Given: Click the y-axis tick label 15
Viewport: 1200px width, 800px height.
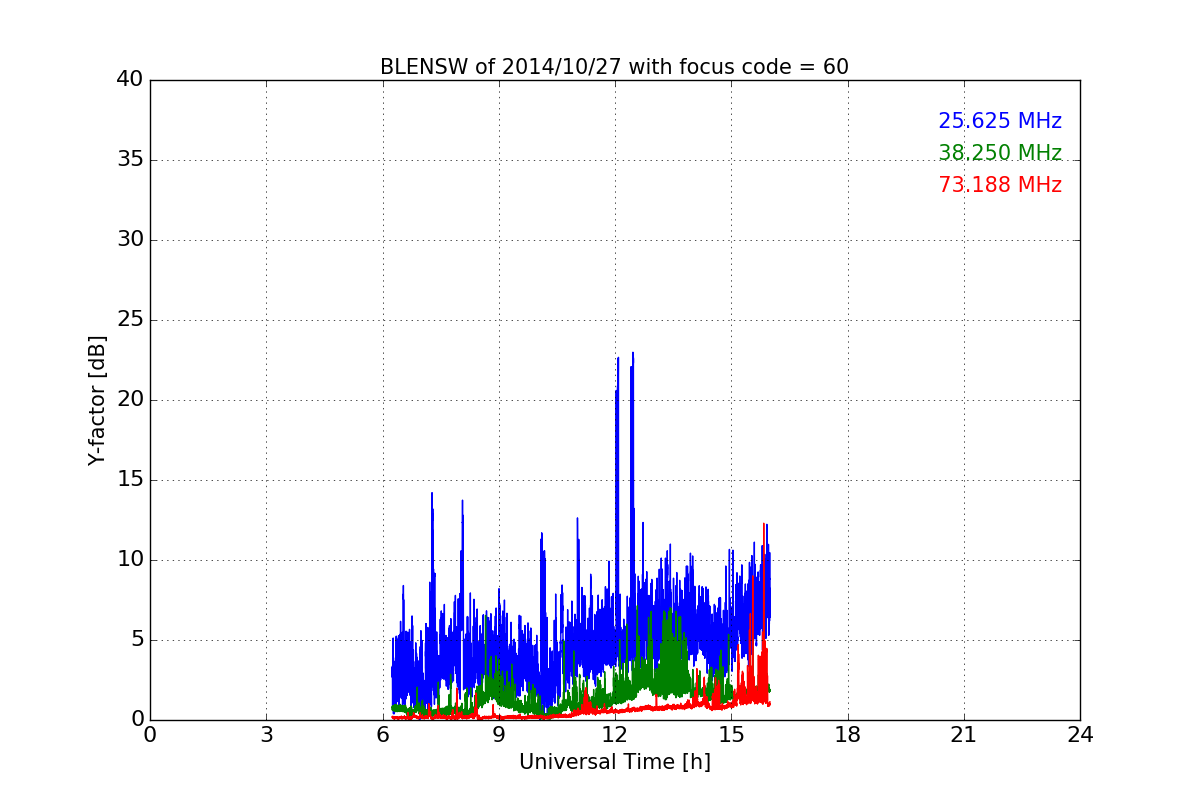Looking at the screenshot, I should tap(130, 480).
